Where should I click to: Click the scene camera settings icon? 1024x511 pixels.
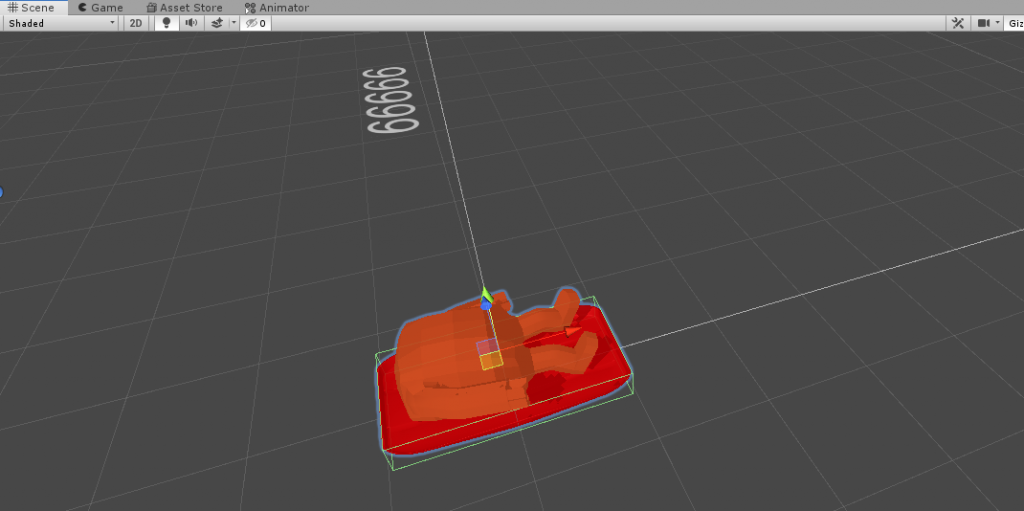(x=983, y=23)
